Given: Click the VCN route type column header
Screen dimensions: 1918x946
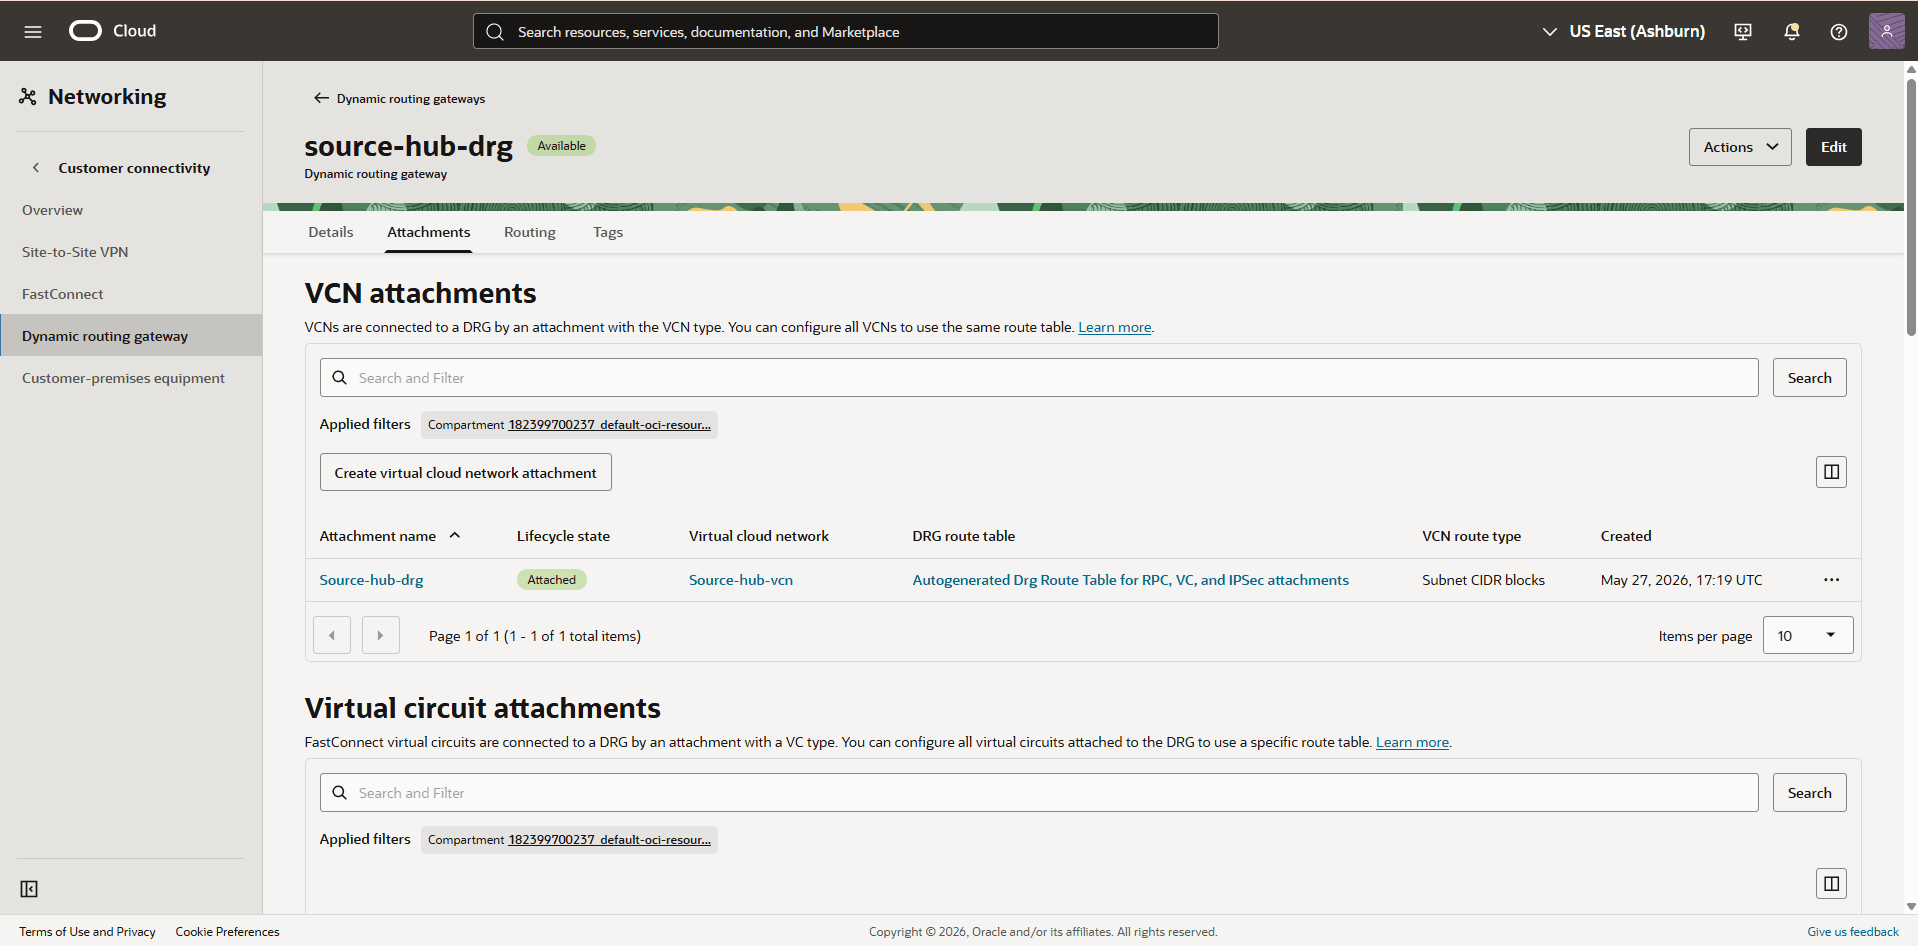Looking at the screenshot, I should coord(1471,536).
